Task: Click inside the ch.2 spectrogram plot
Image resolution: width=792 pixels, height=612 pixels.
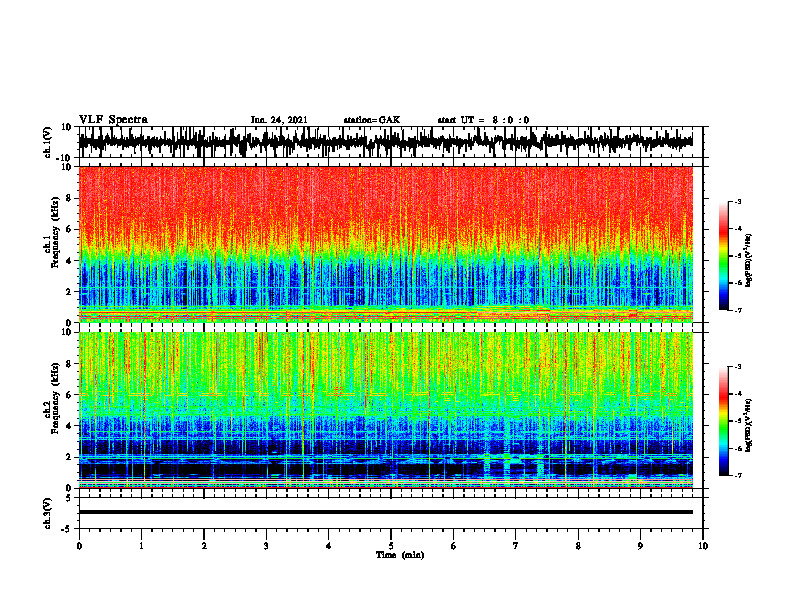Action: pyautogui.click(x=385, y=410)
